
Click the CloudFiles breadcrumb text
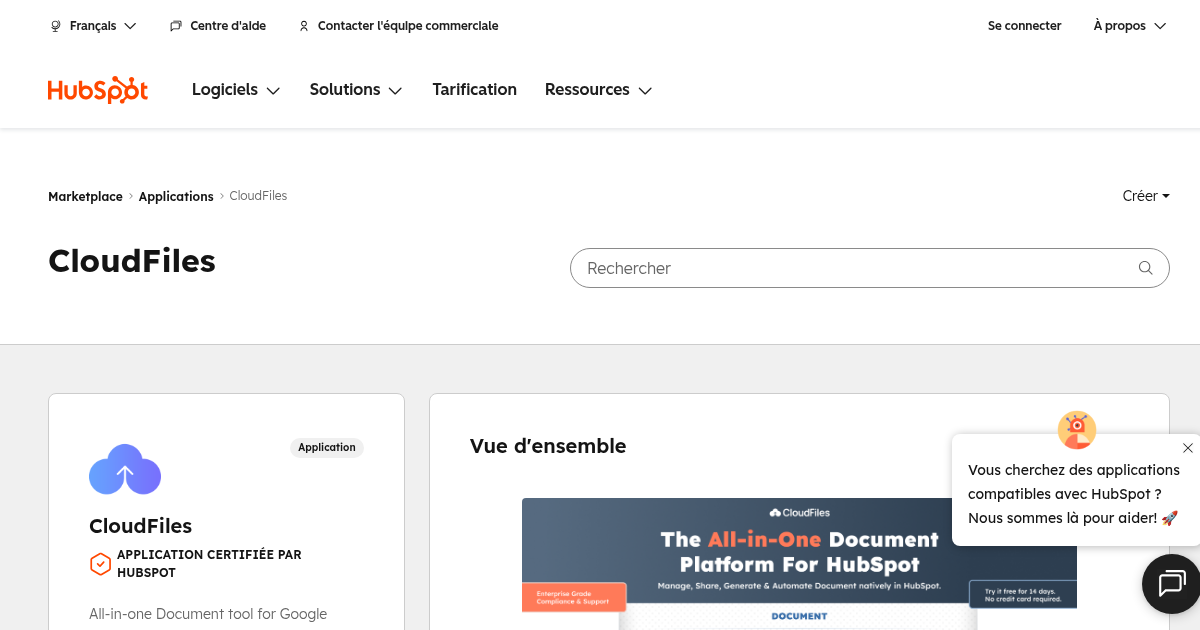pyautogui.click(x=258, y=196)
